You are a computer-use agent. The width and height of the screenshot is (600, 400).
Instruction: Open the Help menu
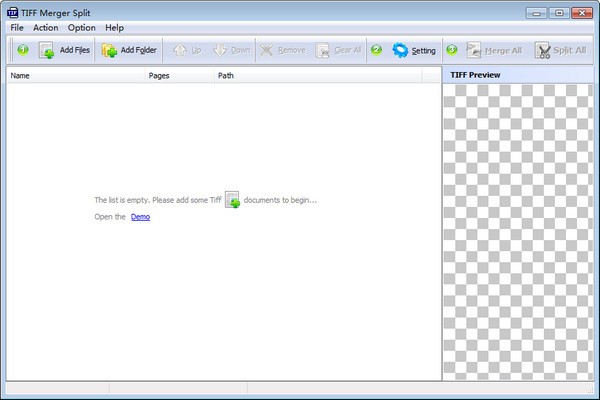point(115,28)
